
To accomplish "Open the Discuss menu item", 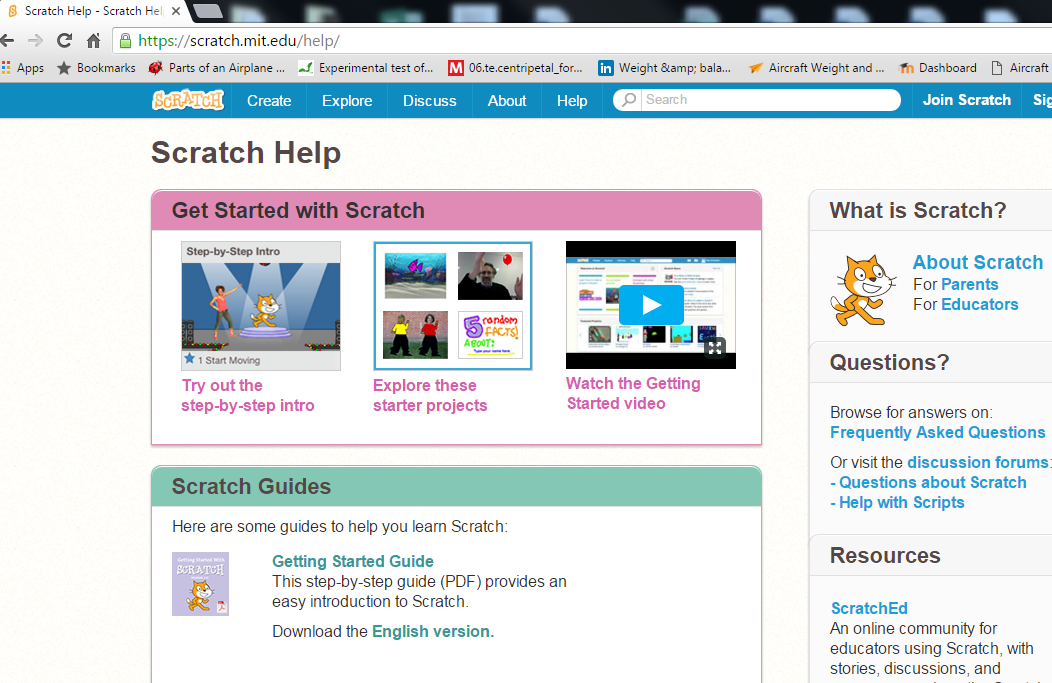I will [x=429, y=101].
